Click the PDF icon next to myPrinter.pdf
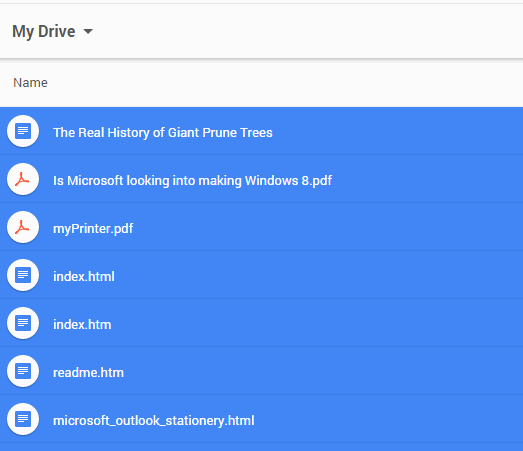The image size is (523, 451). pyautogui.click(x=23, y=227)
